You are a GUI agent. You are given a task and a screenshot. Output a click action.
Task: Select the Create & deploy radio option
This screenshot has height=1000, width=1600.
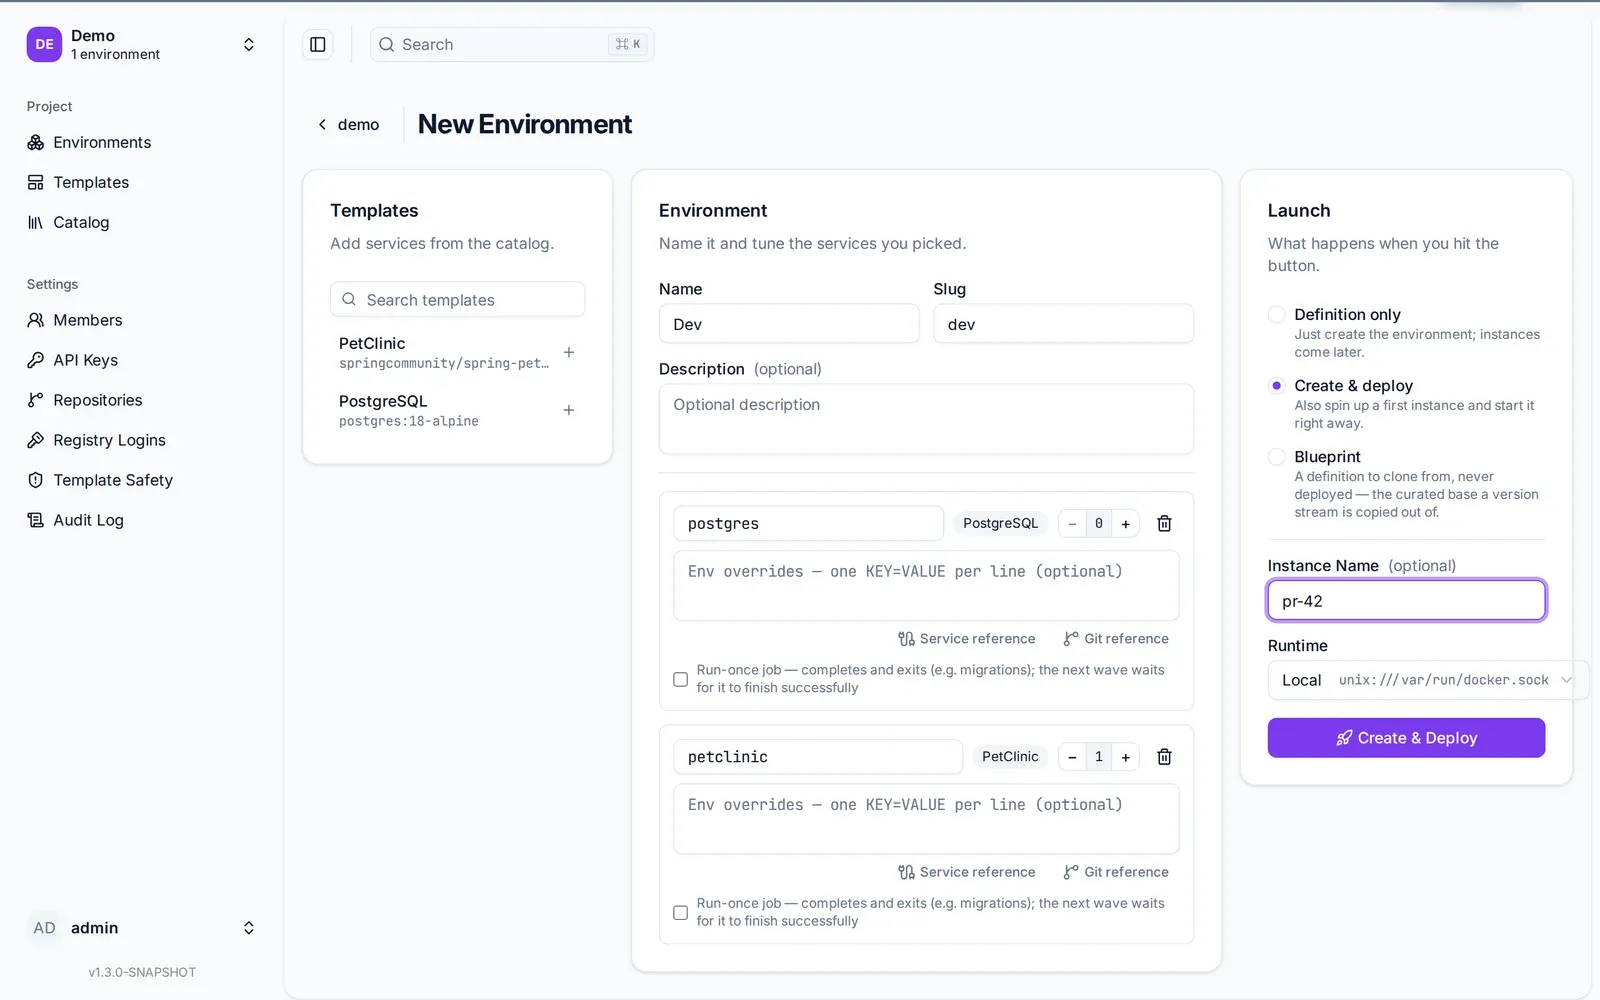point(1277,385)
